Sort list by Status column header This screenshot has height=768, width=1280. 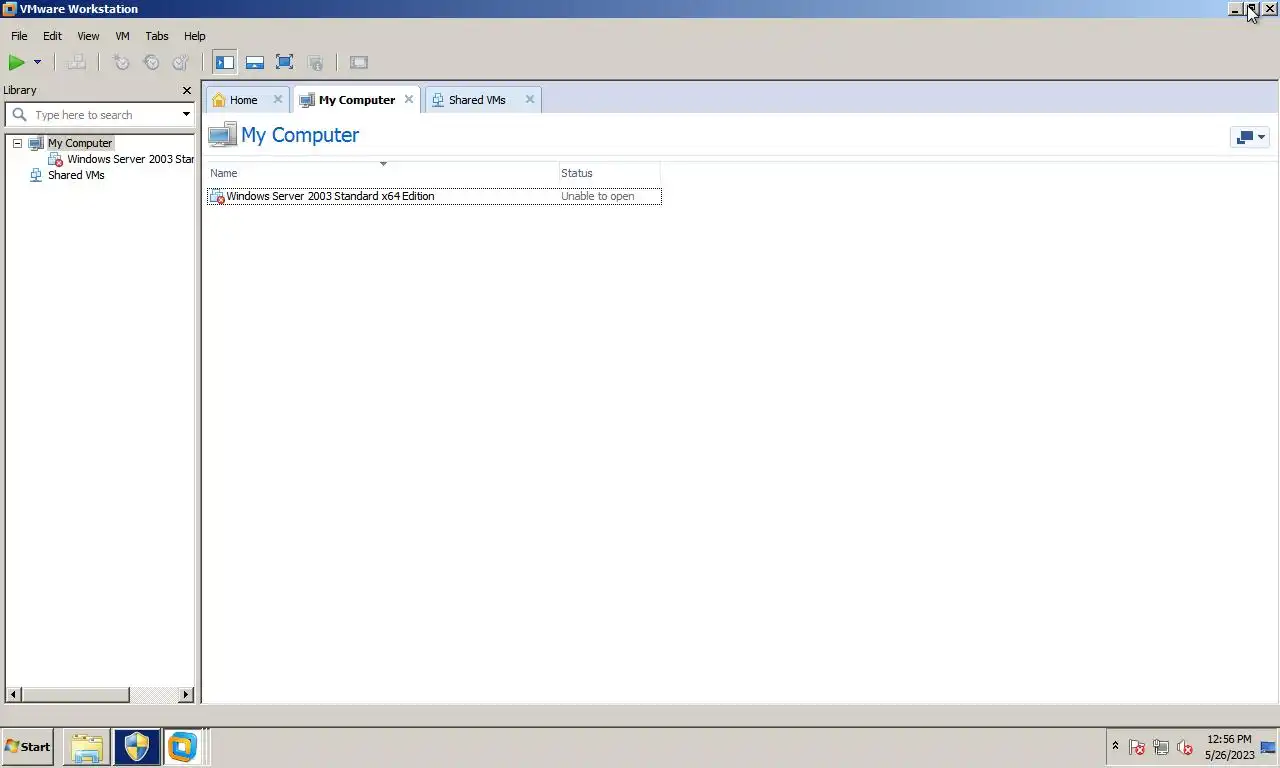(x=609, y=173)
